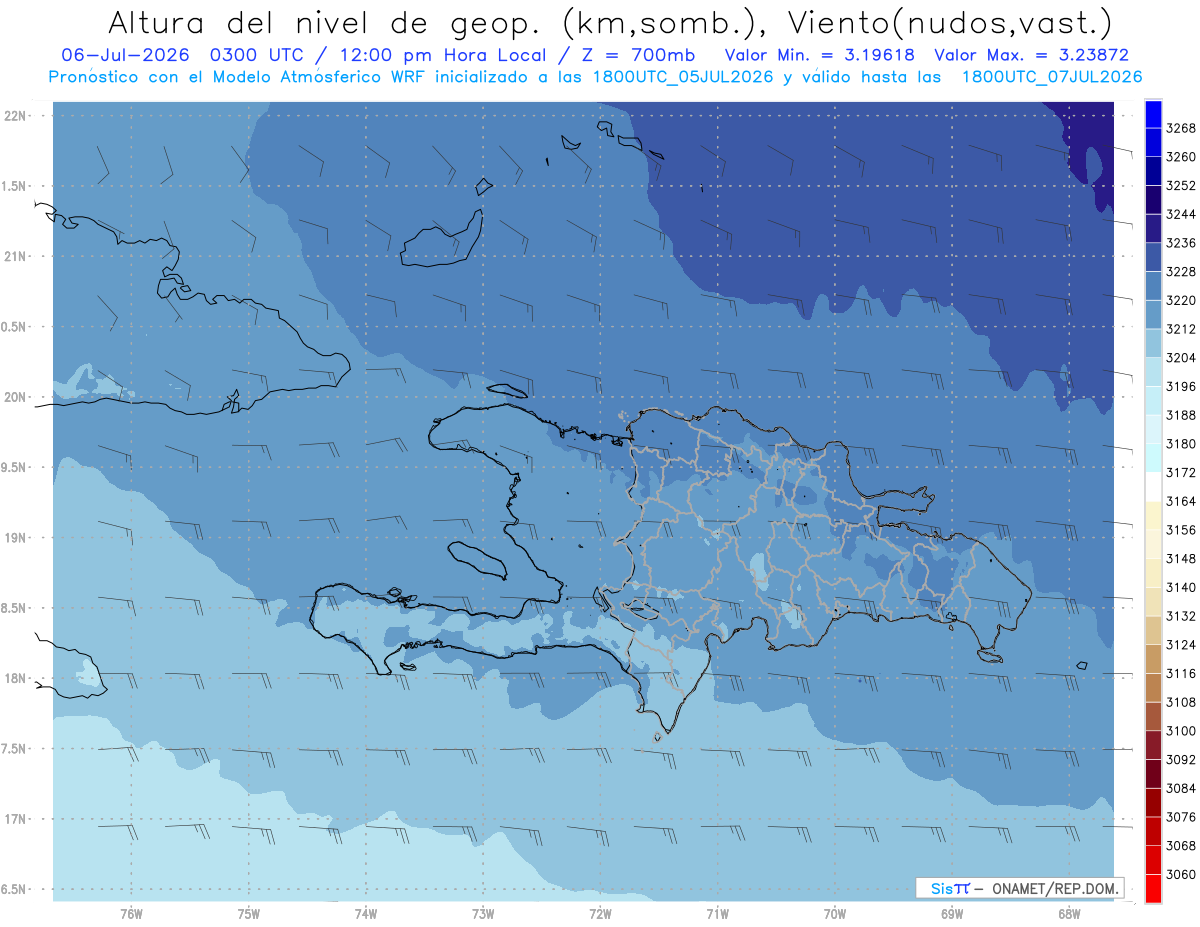Click the colorbar value '3092'
The image size is (1200, 927).
(1181, 760)
